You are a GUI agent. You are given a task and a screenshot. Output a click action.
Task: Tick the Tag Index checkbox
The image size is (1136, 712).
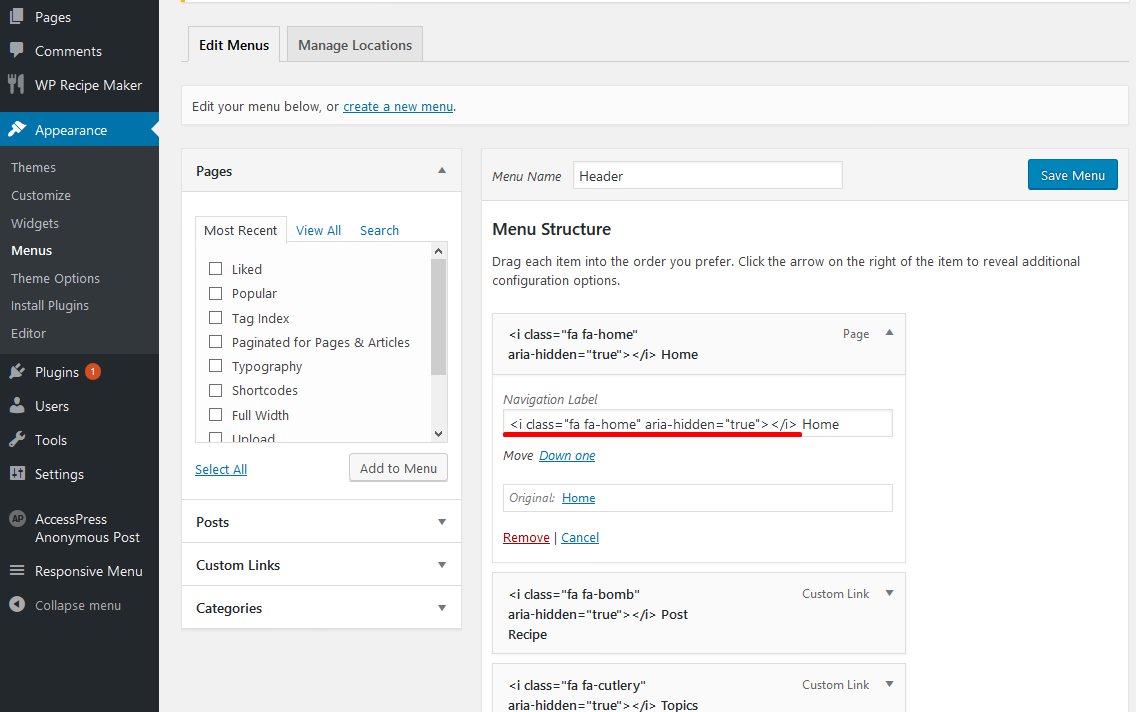point(215,318)
